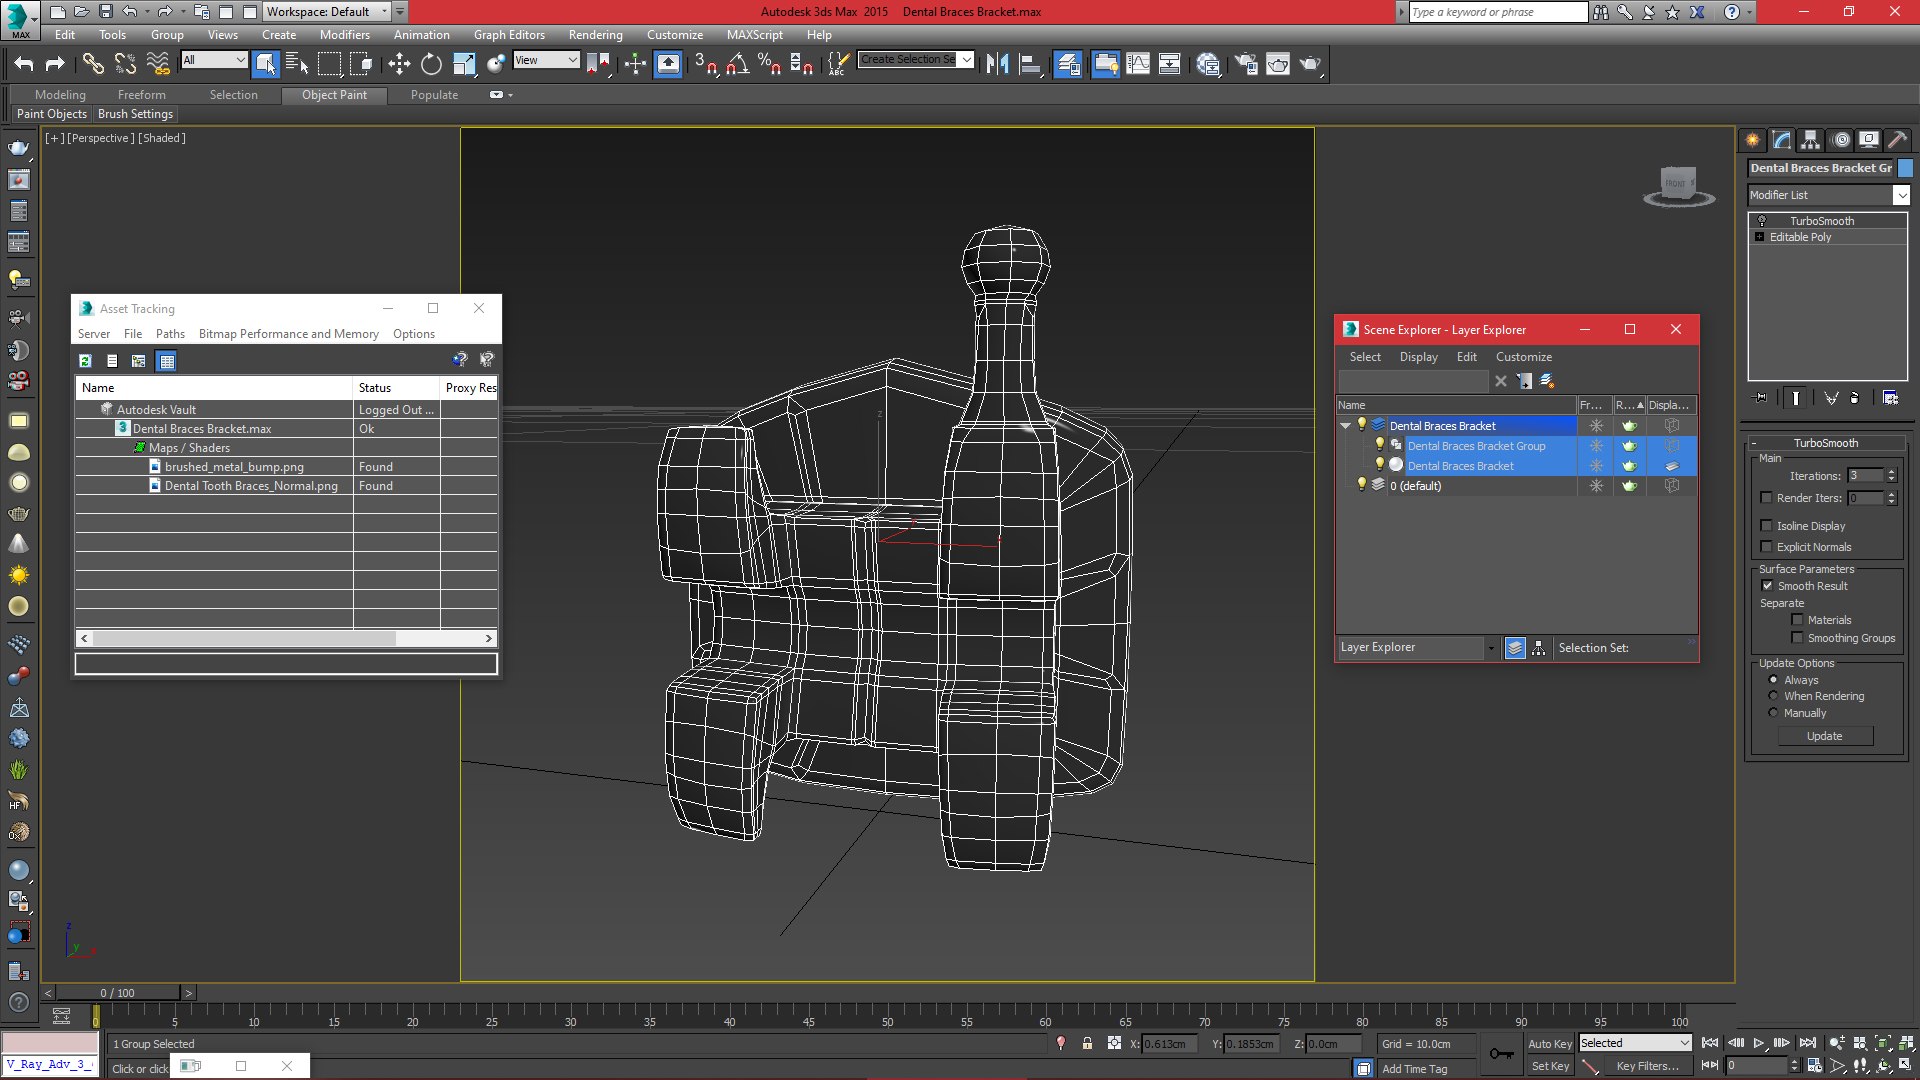Screen dimensions: 1920x1080
Task: Collapse the Dental Braces Bracket layer
Action: click(x=1346, y=426)
